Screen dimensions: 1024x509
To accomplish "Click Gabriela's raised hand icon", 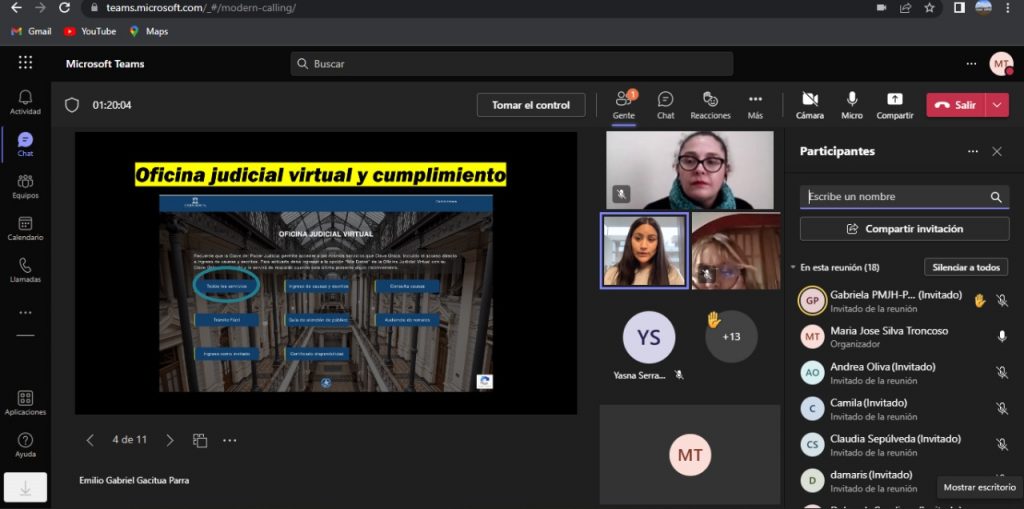I will coord(980,301).
